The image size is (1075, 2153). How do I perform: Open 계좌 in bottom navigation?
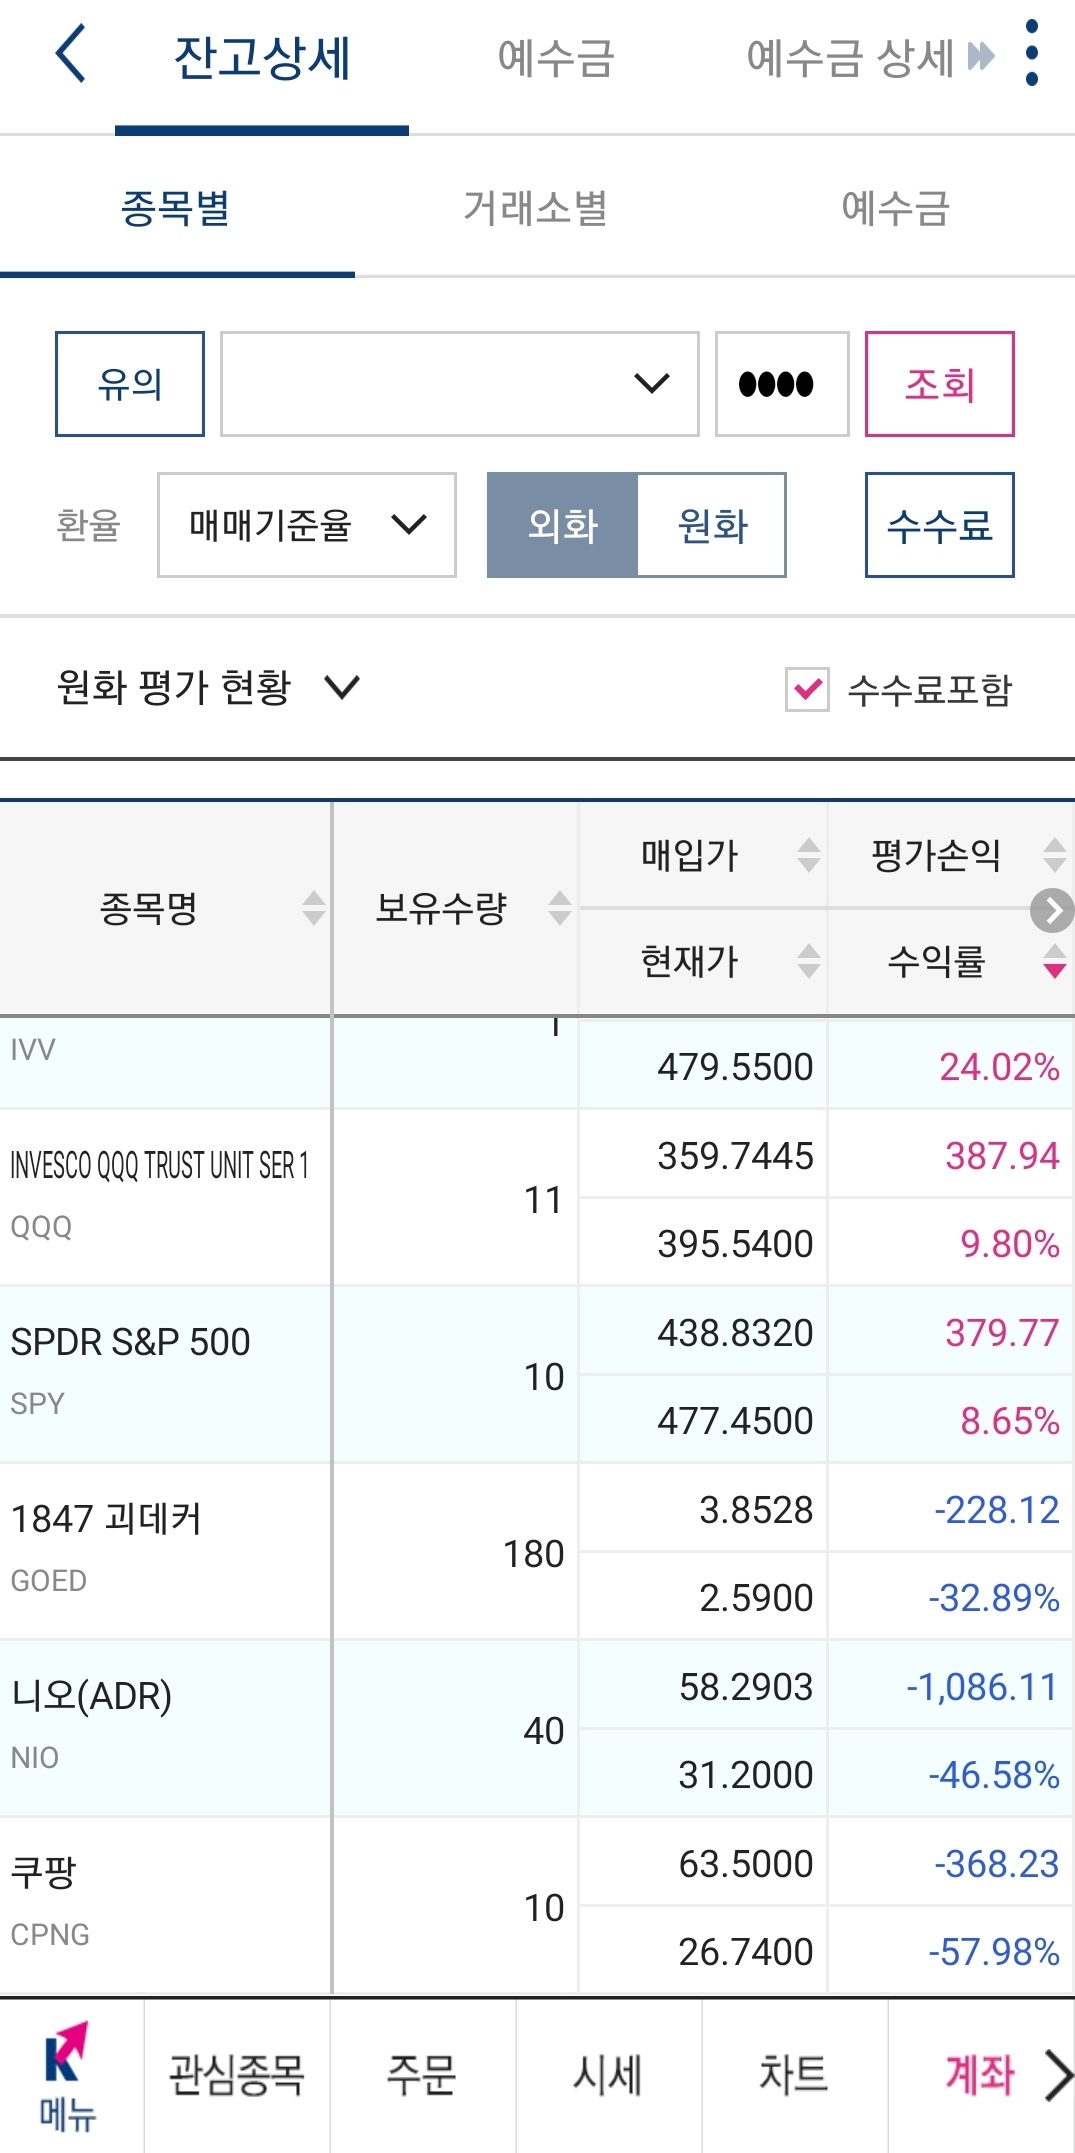point(980,2075)
